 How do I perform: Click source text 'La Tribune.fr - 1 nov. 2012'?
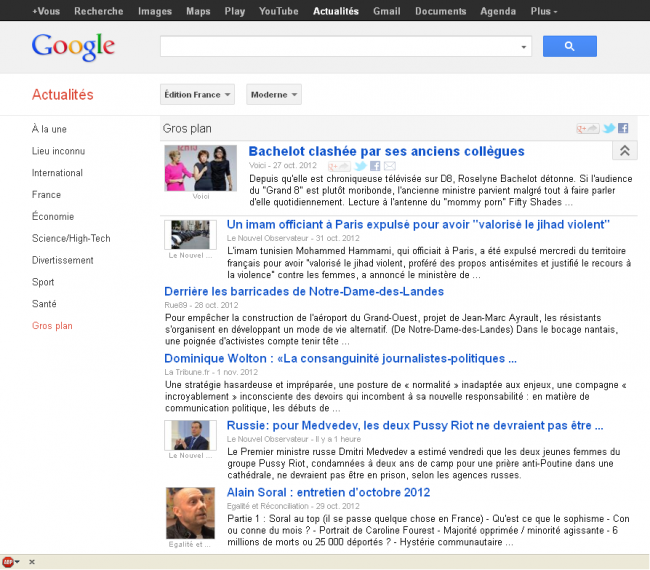[x=211, y=372]
